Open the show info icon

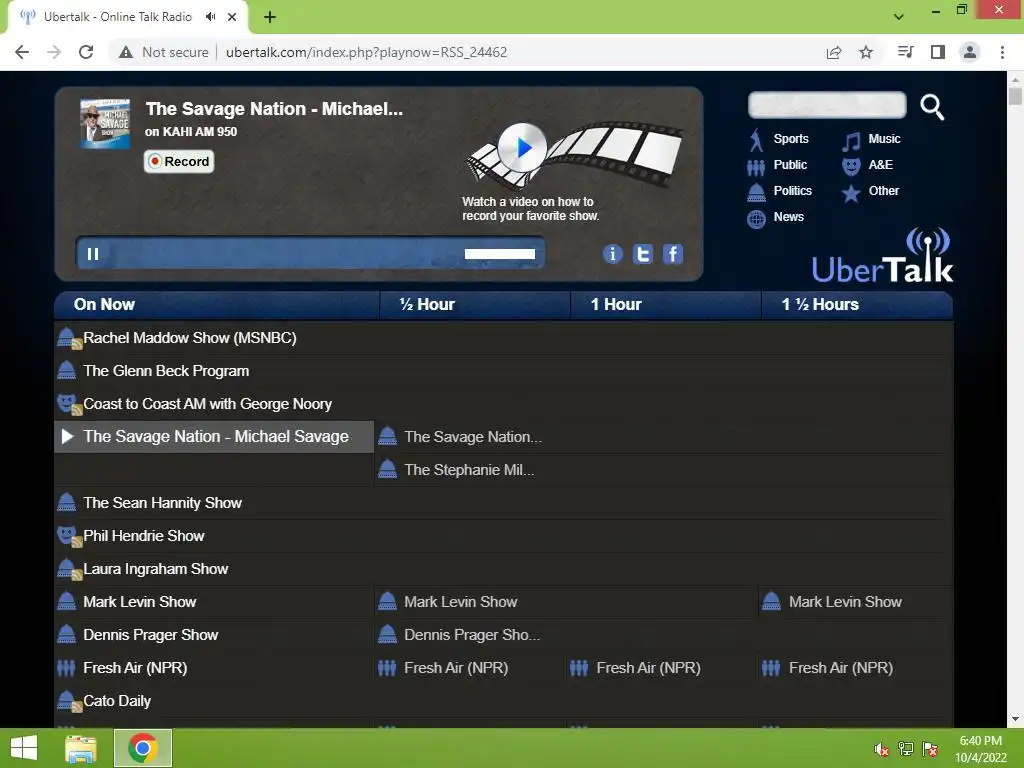(612, 254)
